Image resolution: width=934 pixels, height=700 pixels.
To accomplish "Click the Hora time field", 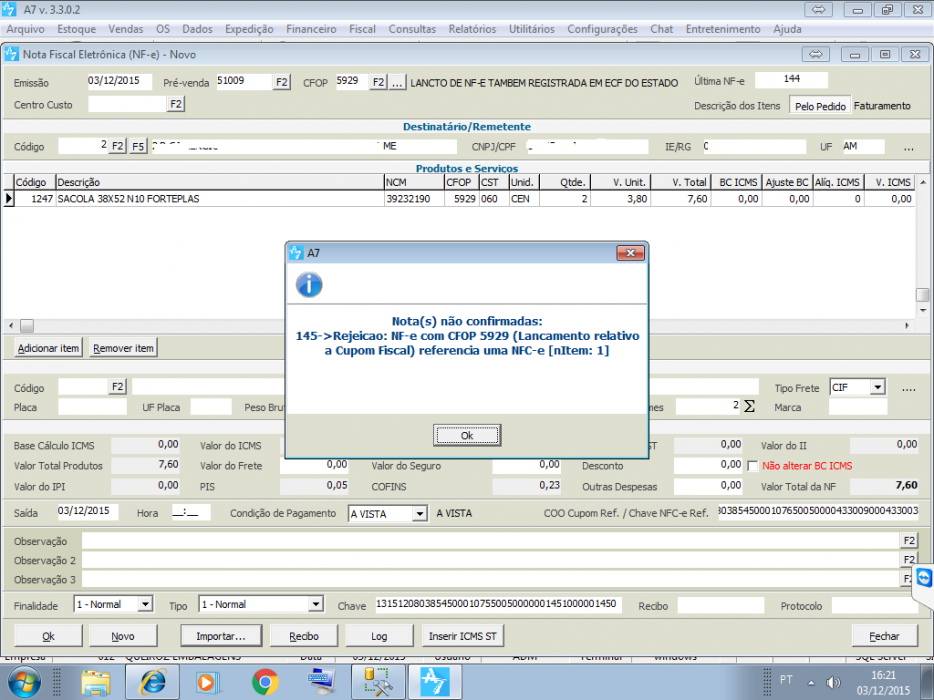I will [x=191, y=512].
